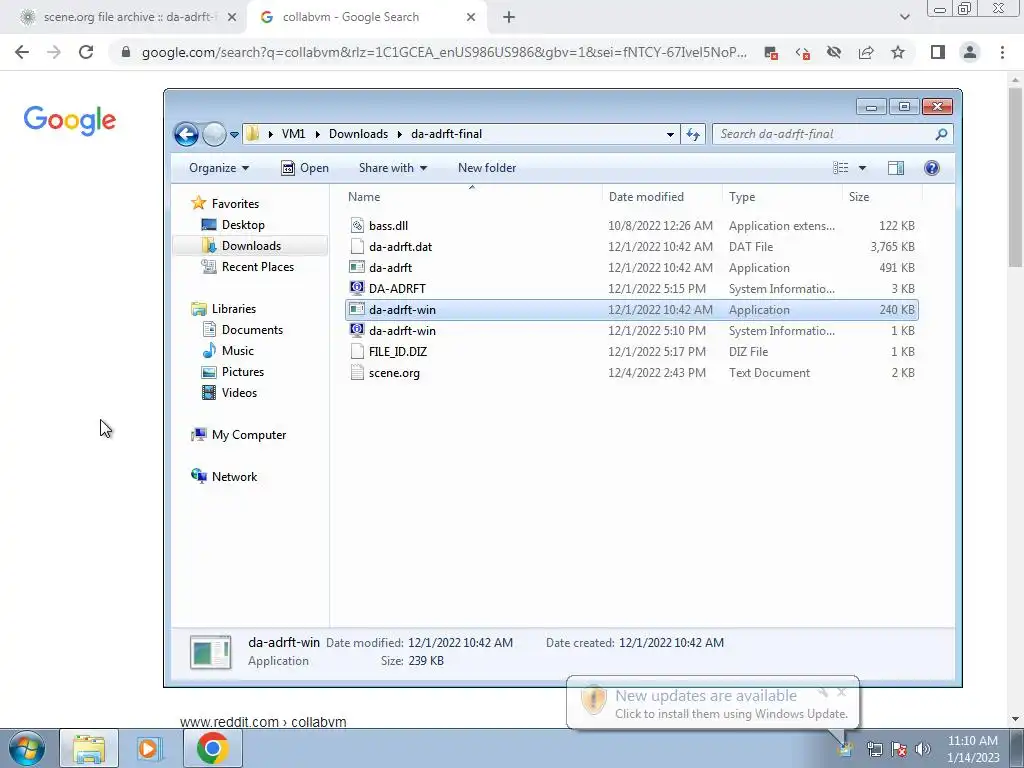Click the volume speaker tray icon

[923, 749]
